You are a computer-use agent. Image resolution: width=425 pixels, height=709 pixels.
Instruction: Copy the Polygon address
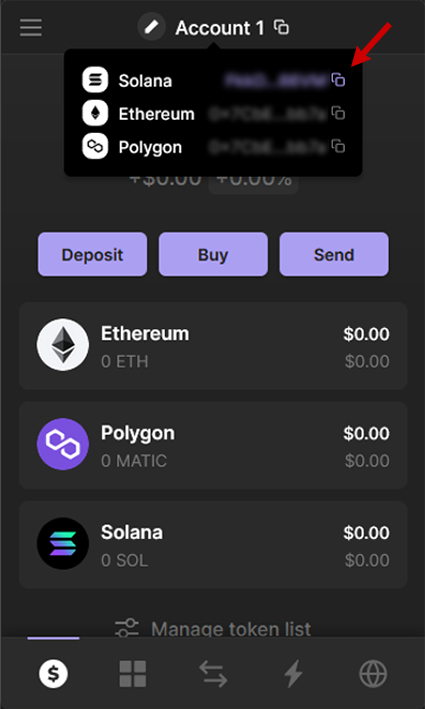click(x=338, y=146)
